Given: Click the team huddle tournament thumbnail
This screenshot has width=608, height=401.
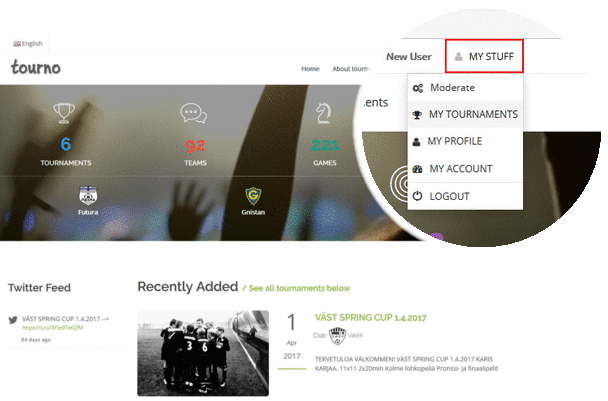Looking at the screenshot, I should (205, 355).
